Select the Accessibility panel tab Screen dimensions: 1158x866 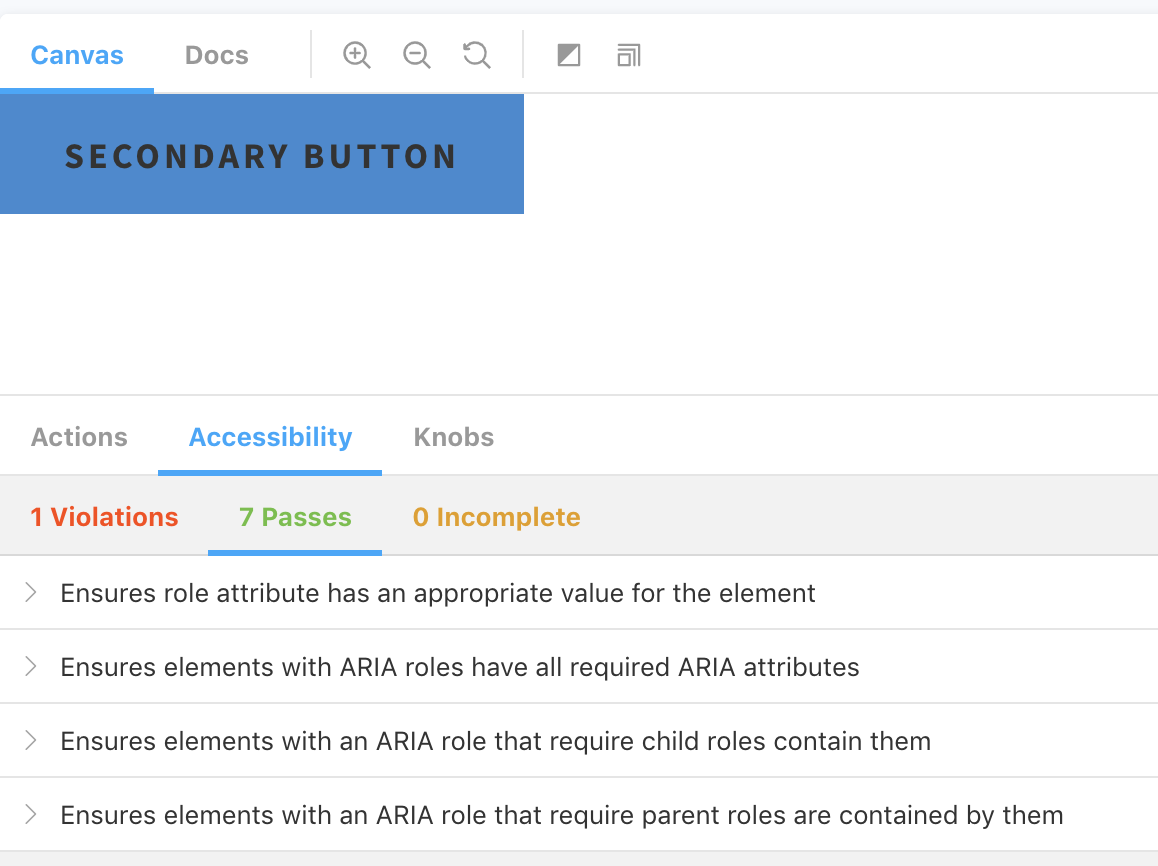[270, 437]
